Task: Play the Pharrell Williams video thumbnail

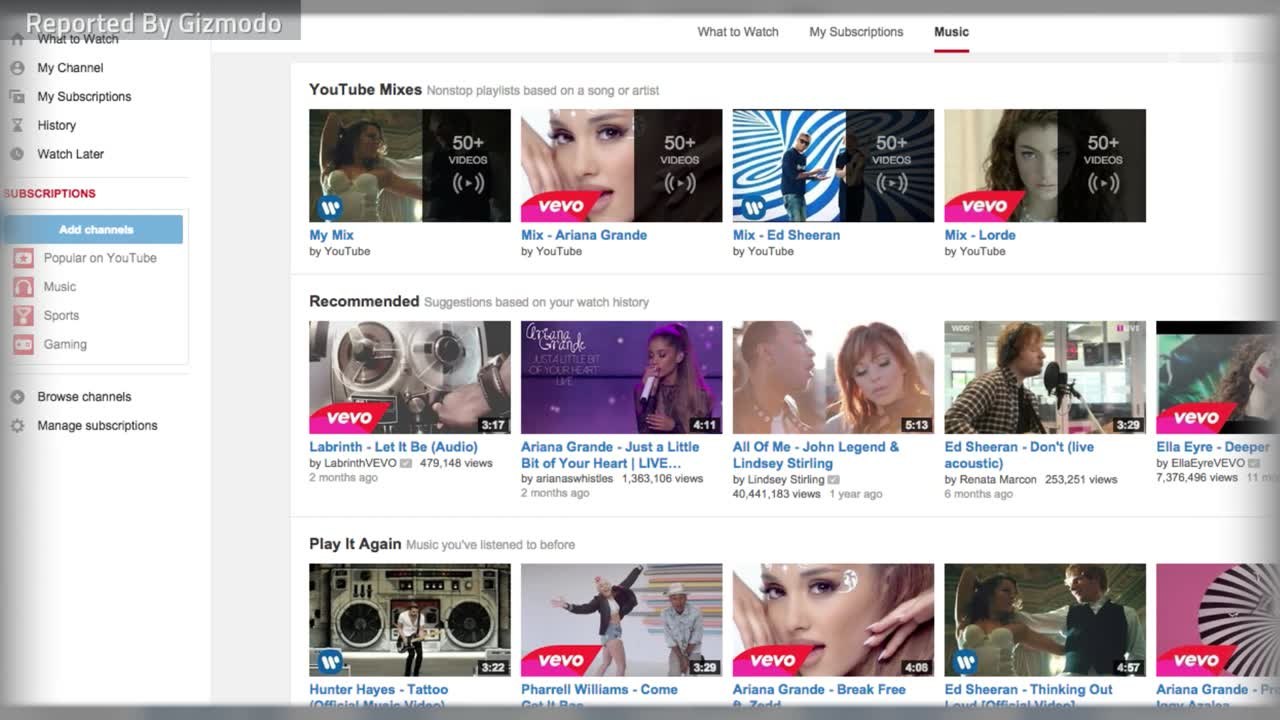Action: pyautogui.click(x=621, y=620)
